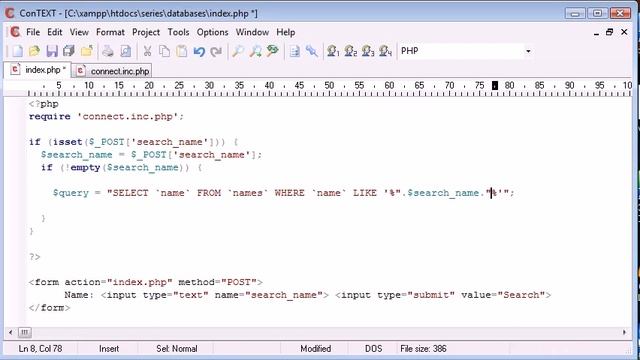Open the Options menu

[212, 32]
